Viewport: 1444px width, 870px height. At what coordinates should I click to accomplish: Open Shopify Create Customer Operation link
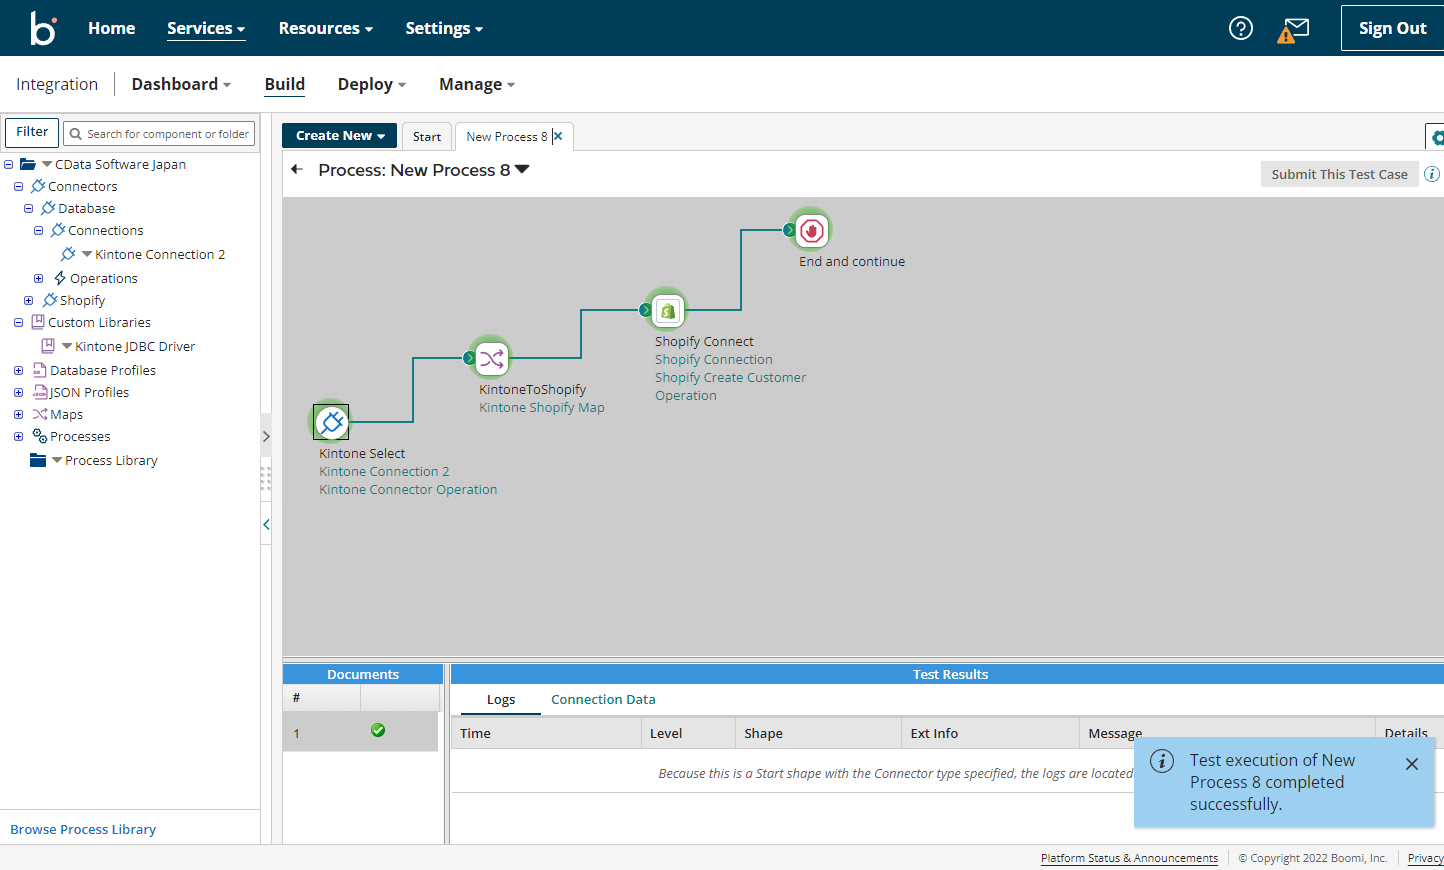730,386
